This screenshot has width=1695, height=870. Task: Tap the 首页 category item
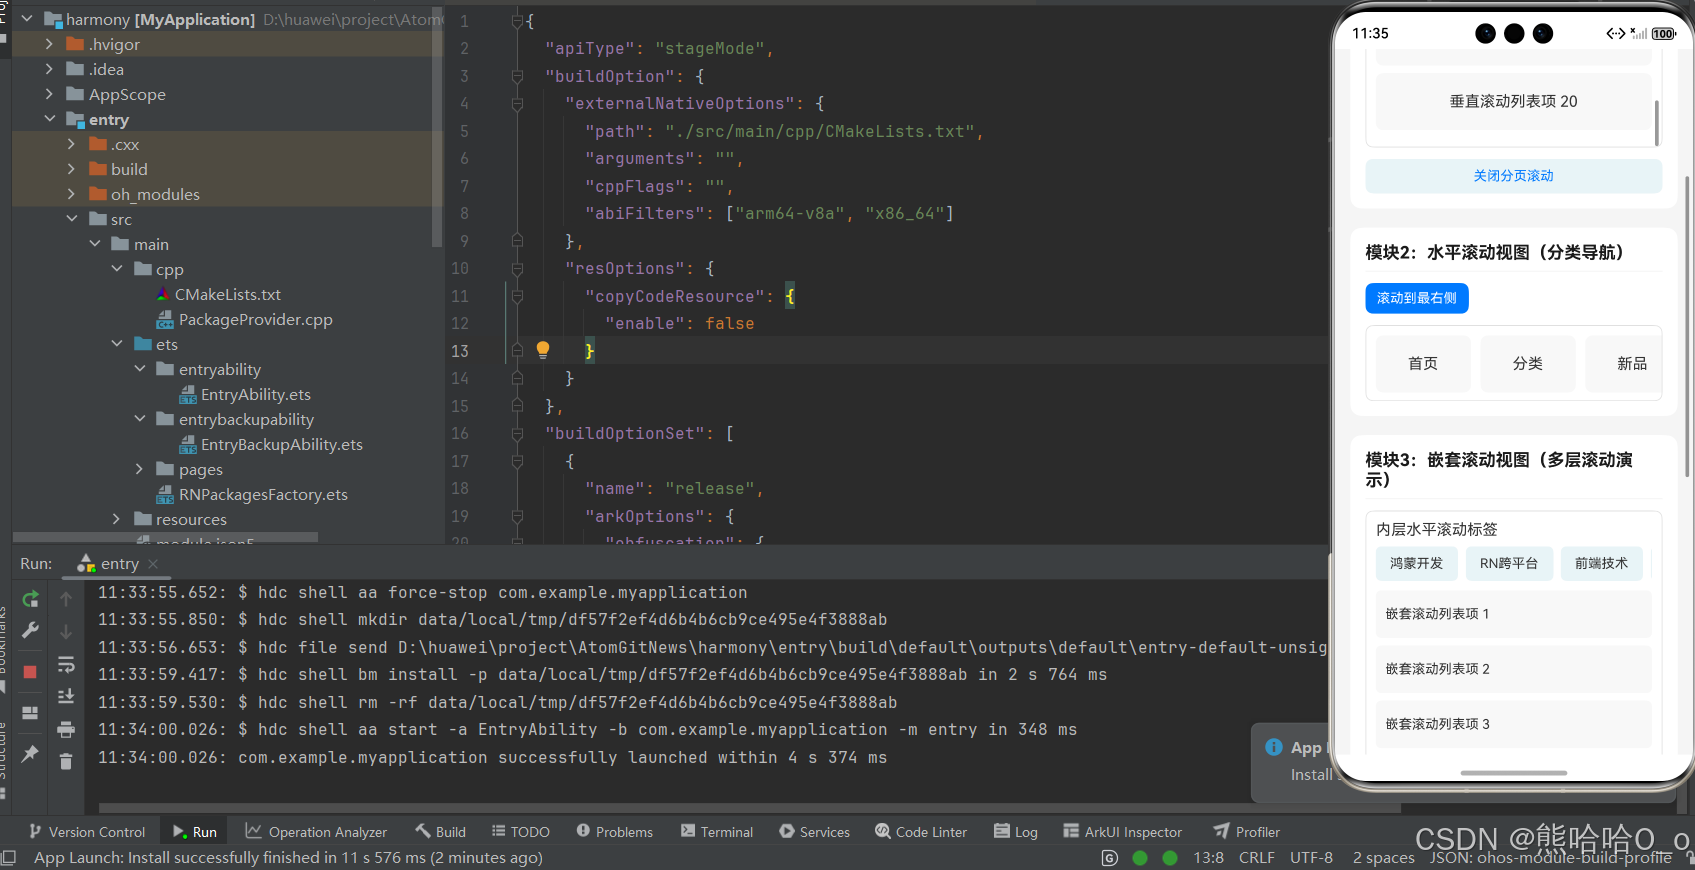pos(1423,364)
